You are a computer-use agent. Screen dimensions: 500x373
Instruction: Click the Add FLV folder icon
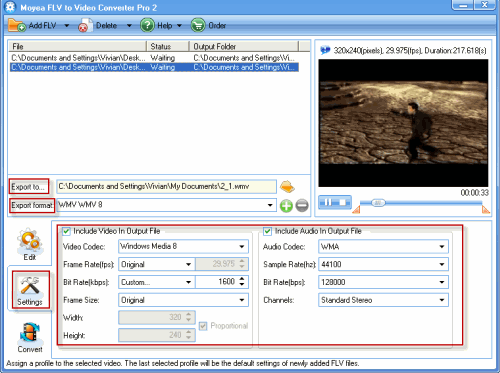[17, 26]
